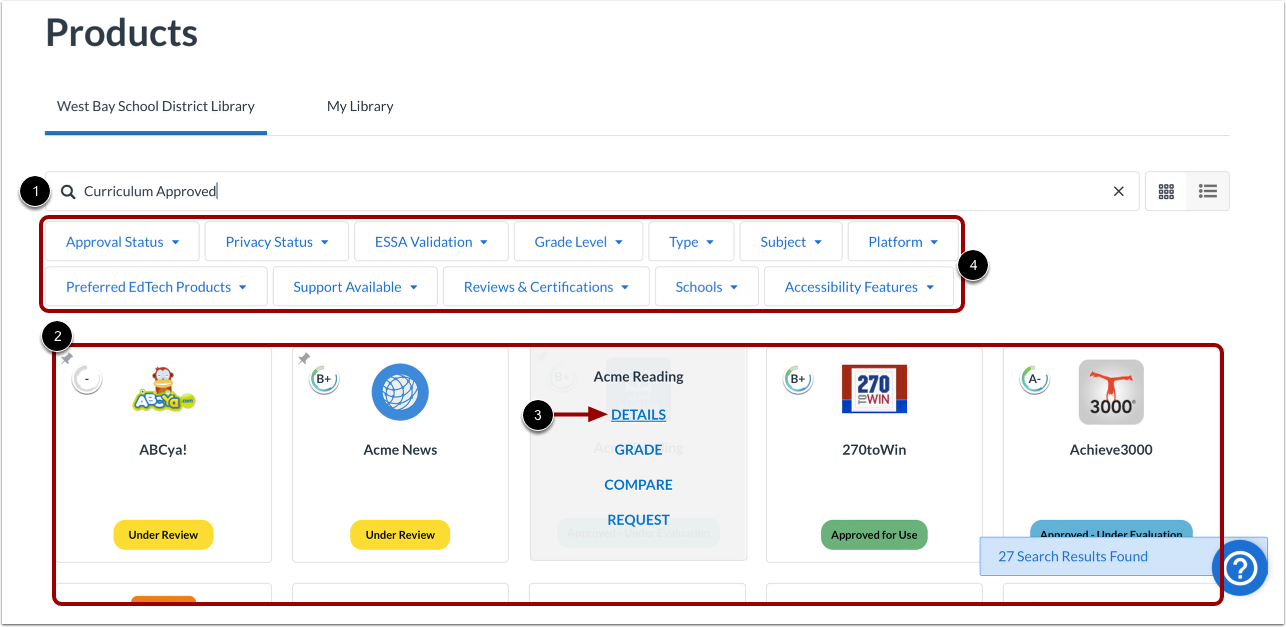
Task: Toggle grid view display
Action: tap(1166, 190)
